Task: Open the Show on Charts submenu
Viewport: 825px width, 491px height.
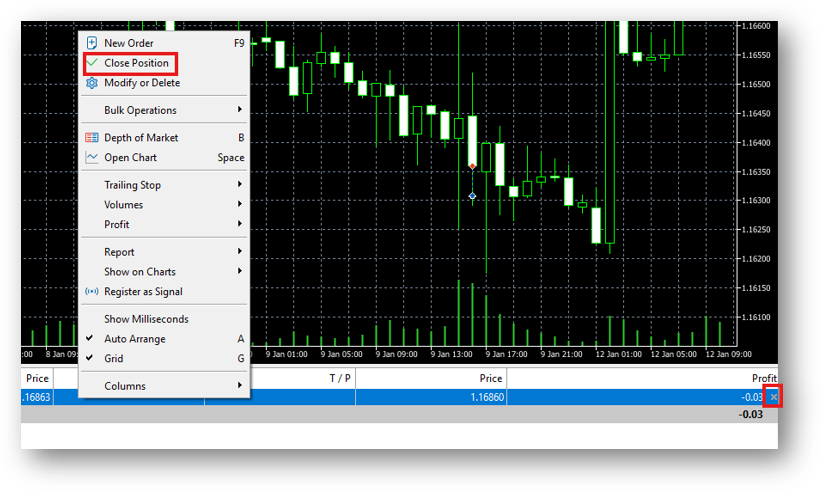Action: click(x=140, y=272)
